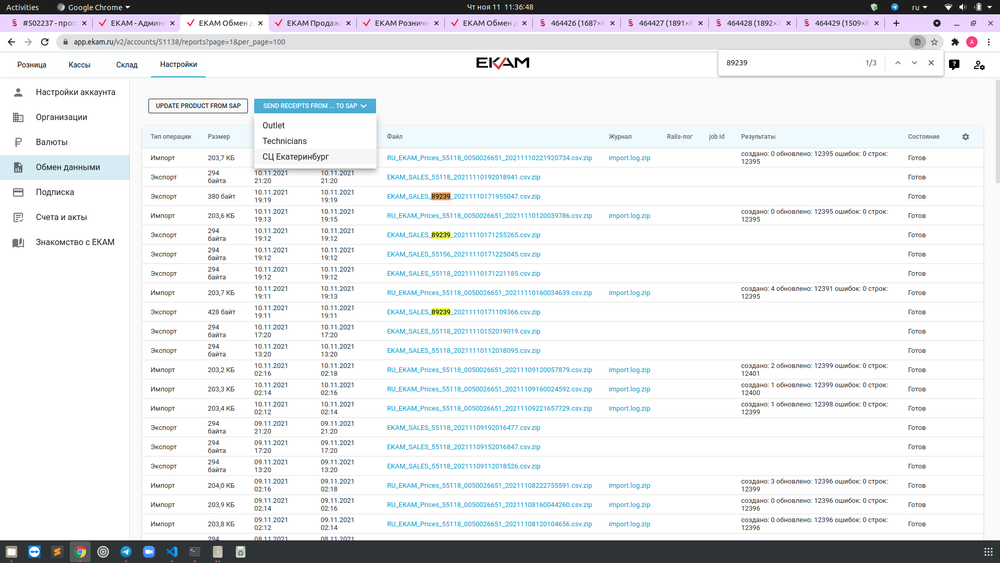Select Outlet from the dropdown list
The height and width of the screenshot is (563, 1000).
tap(274, 126)
